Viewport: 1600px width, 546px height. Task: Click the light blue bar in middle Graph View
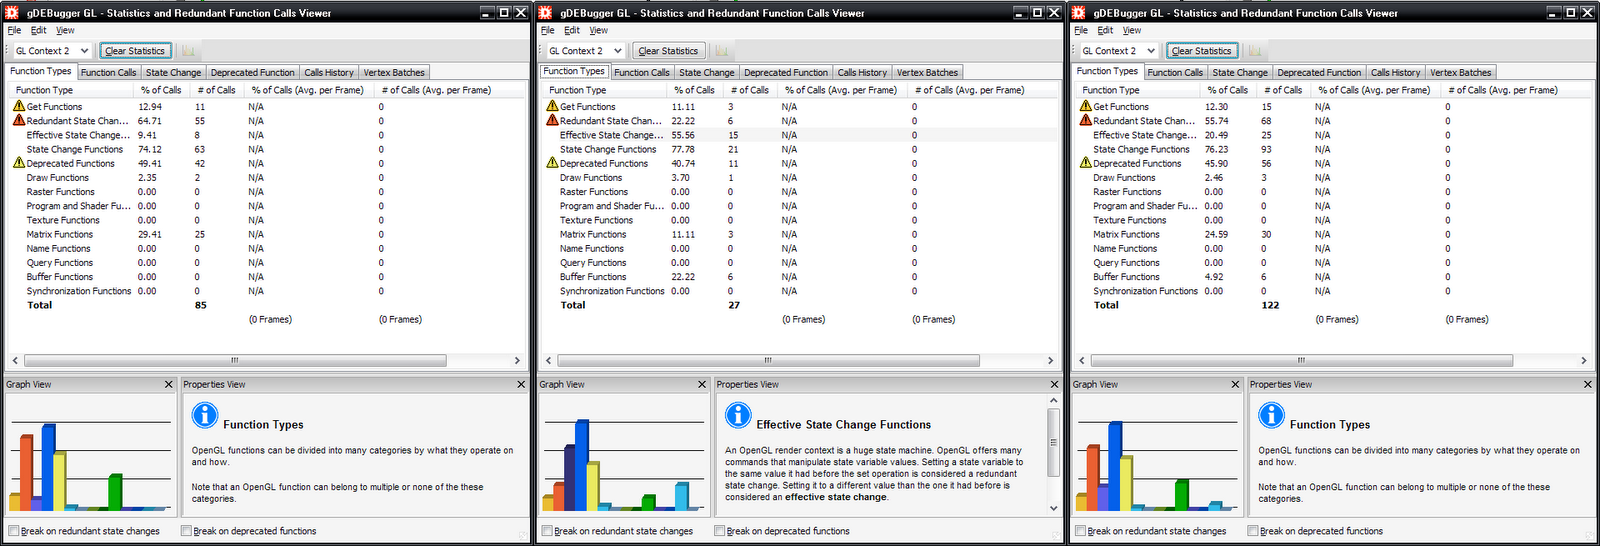tap(681, 497)
